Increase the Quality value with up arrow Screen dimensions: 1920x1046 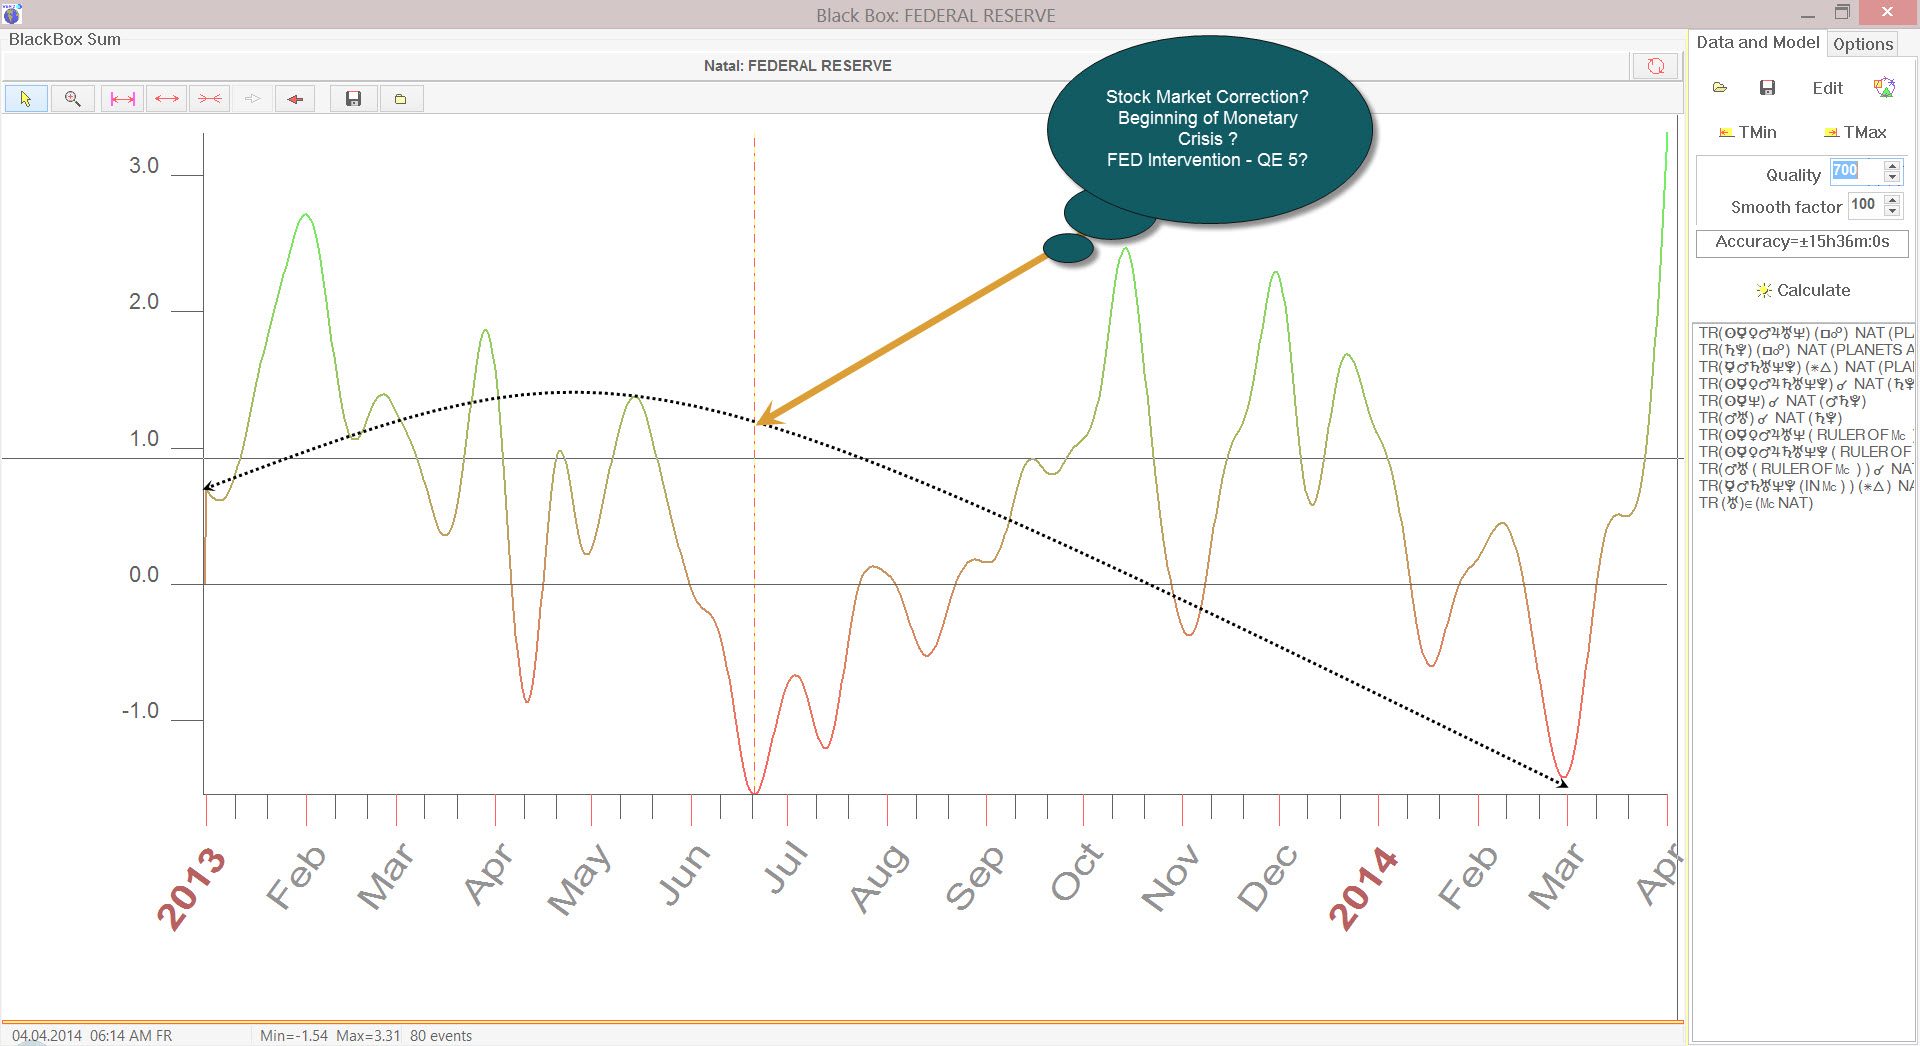(x=1892, y=167)
